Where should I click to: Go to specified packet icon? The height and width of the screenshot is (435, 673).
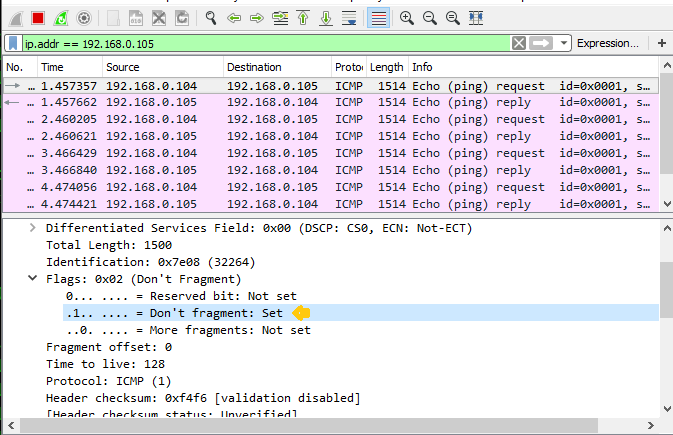click(280, 18)
